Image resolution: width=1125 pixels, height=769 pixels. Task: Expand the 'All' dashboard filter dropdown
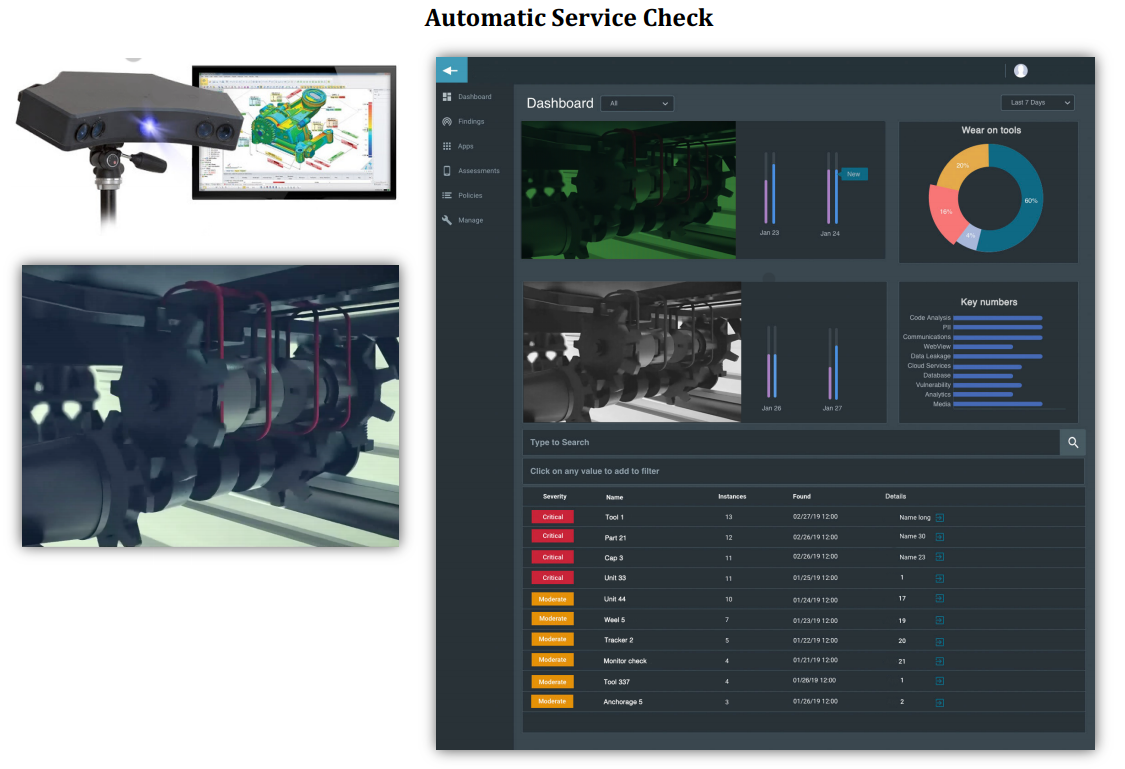pyautogui.click(x=638, y=103)
